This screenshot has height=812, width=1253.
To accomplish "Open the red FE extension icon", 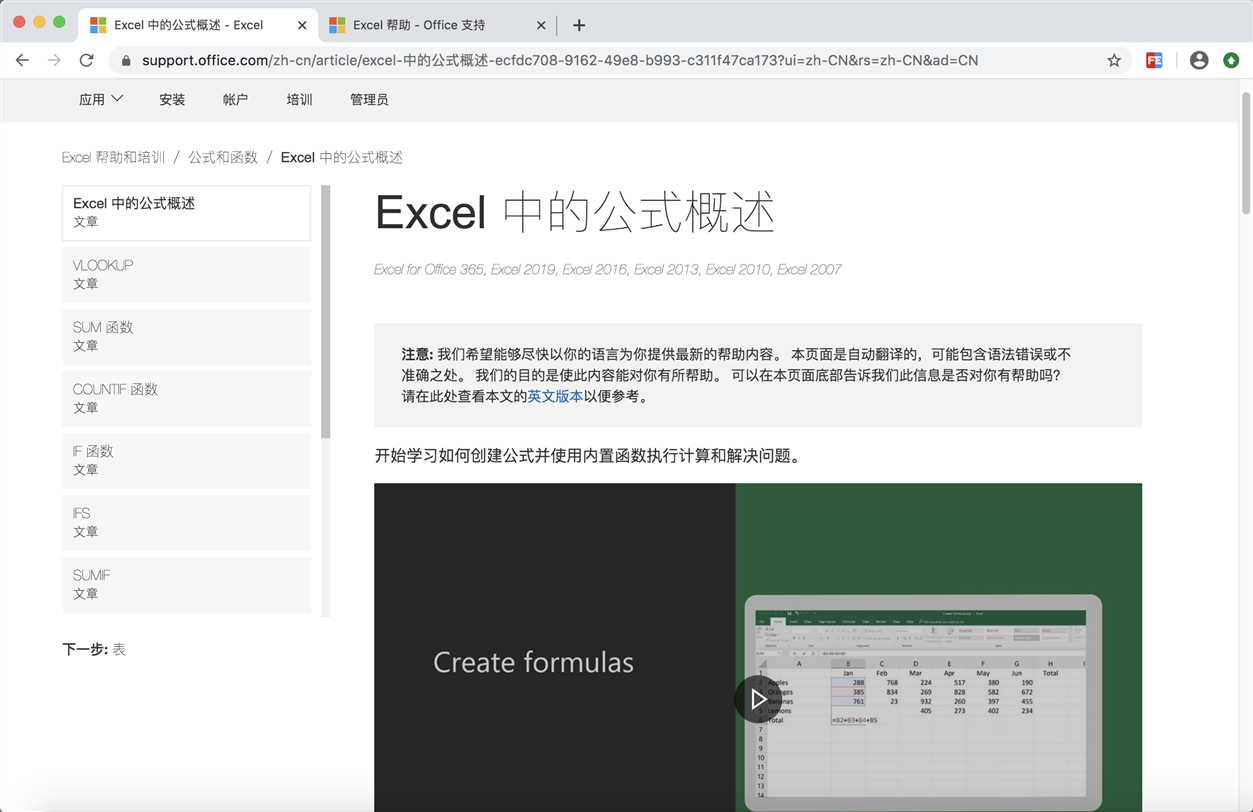I will pyautogui.click(x=1154, y=60).
